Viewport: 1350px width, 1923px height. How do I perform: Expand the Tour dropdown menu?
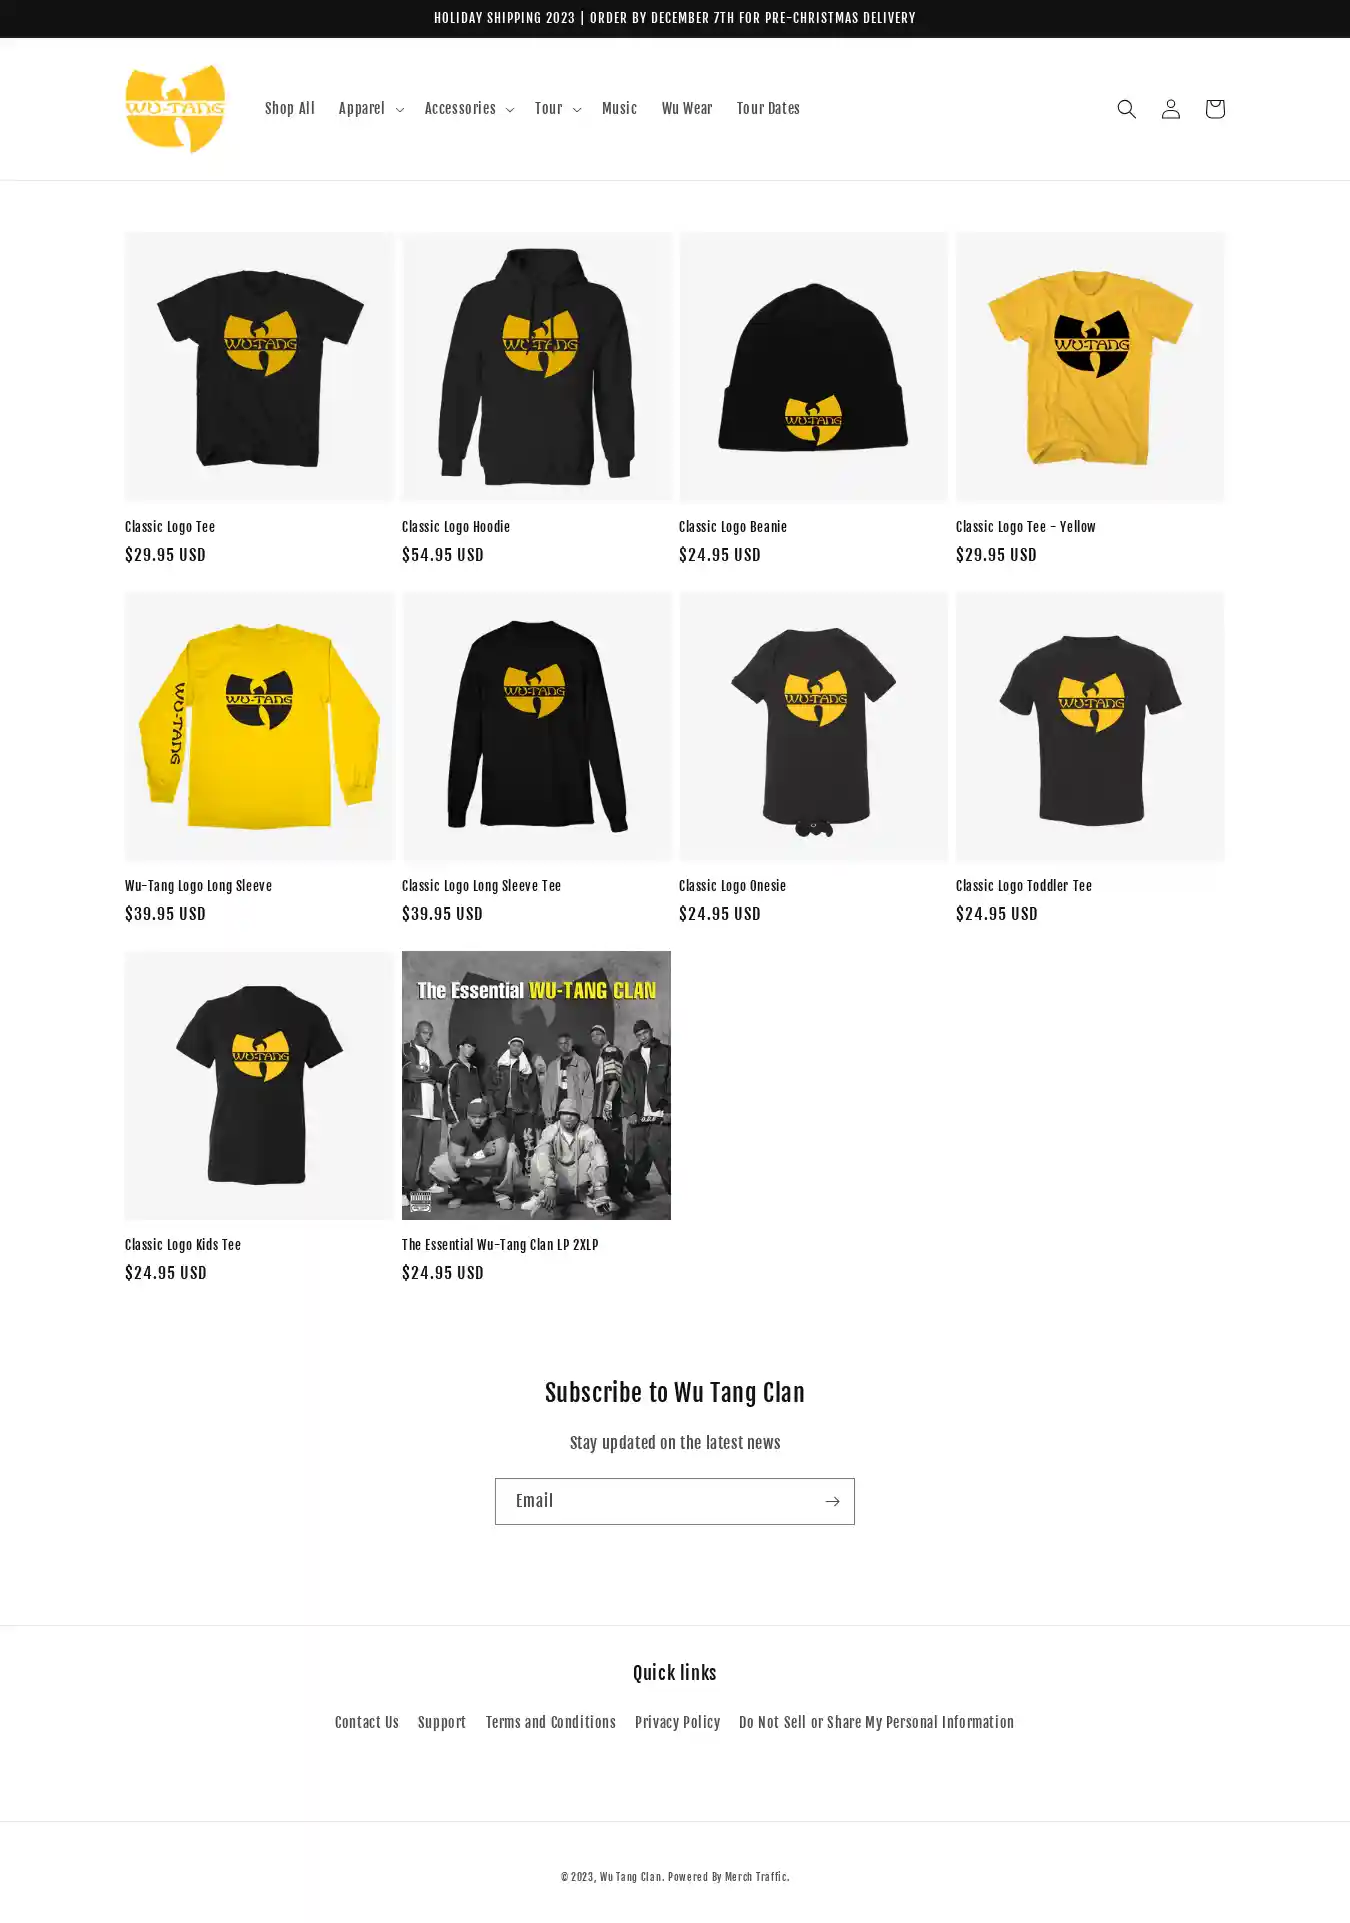click(x=557, y=109)
